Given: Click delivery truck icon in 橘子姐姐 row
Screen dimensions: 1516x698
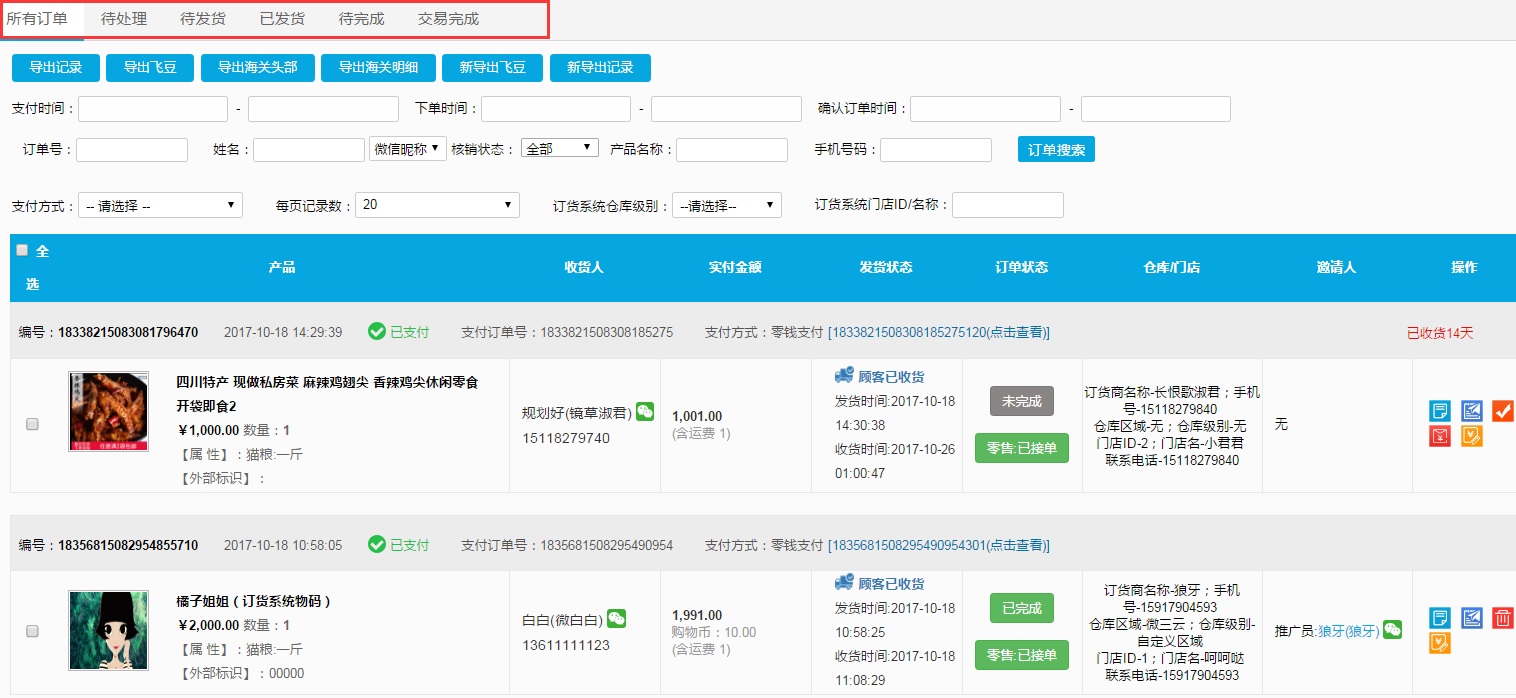Looking at the screenshot, I should pos(844,583).
